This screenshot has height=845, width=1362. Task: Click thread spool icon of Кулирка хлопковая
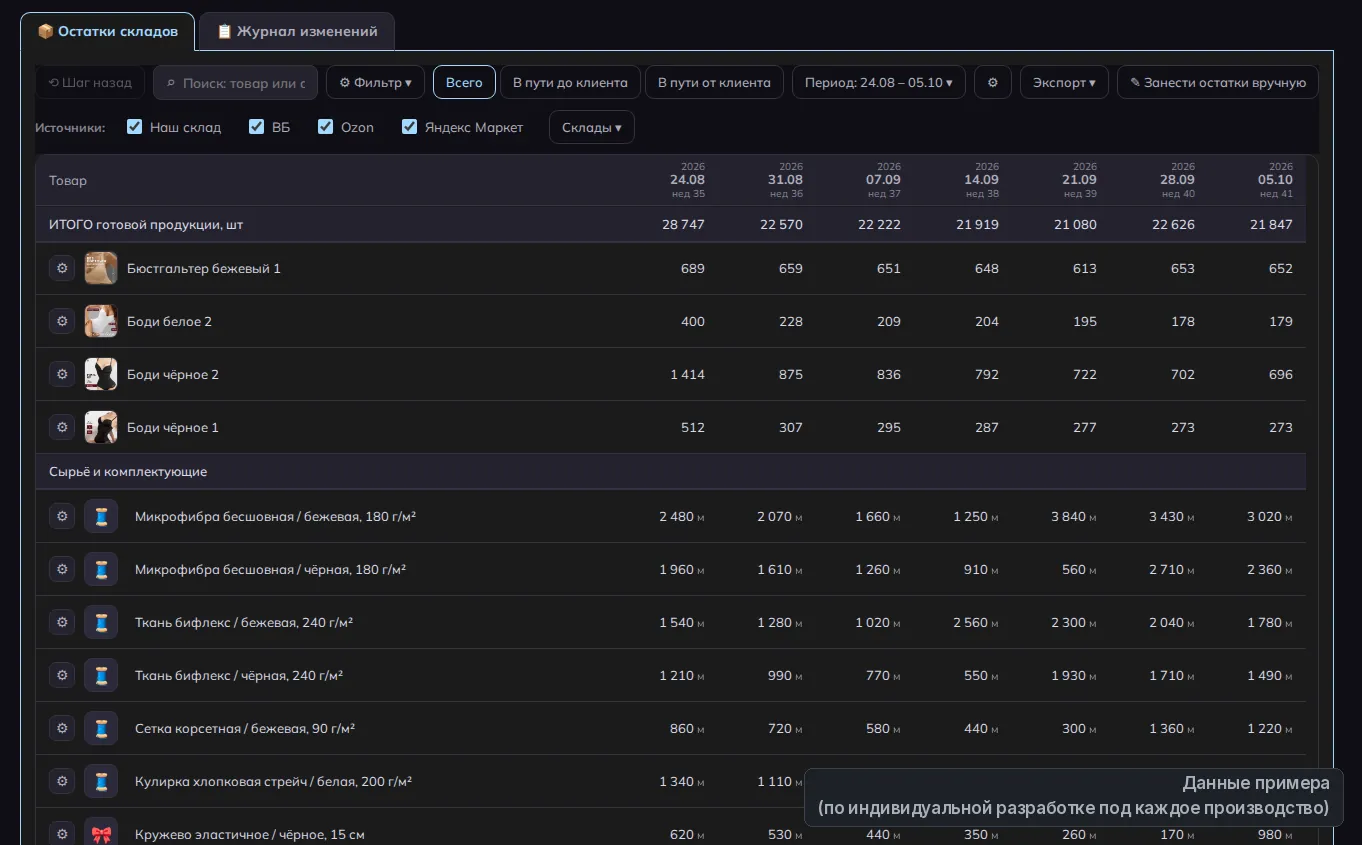101,781
